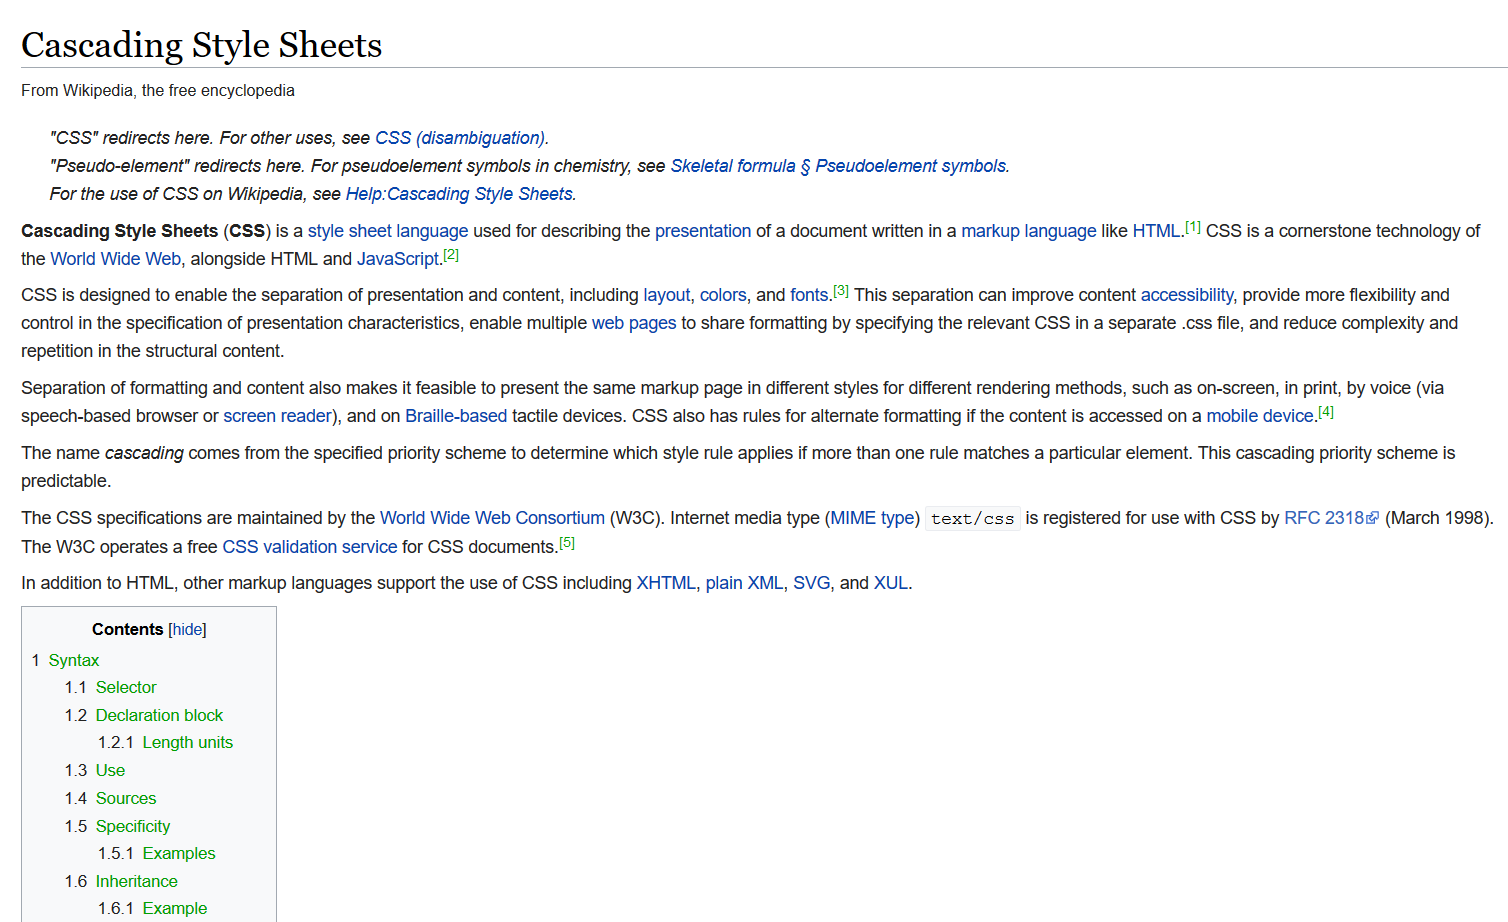Open the CSS validation service link
This screenshot has height=922, width=1508.
pyautogui.click(x=309, y=547)
